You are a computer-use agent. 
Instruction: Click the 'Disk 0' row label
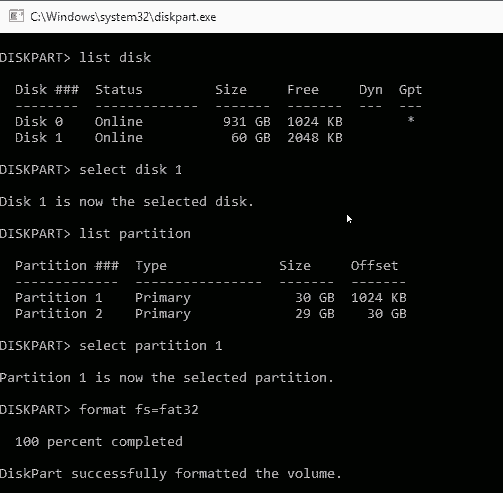coord(39,122)
